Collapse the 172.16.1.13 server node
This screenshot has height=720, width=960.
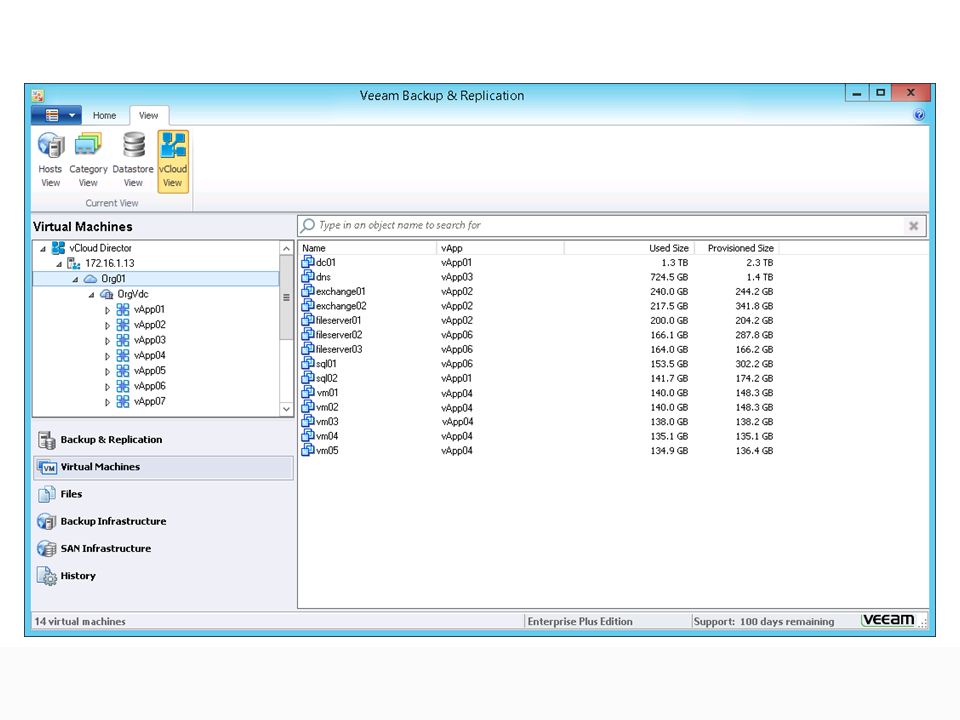click(x=59, y=264)
